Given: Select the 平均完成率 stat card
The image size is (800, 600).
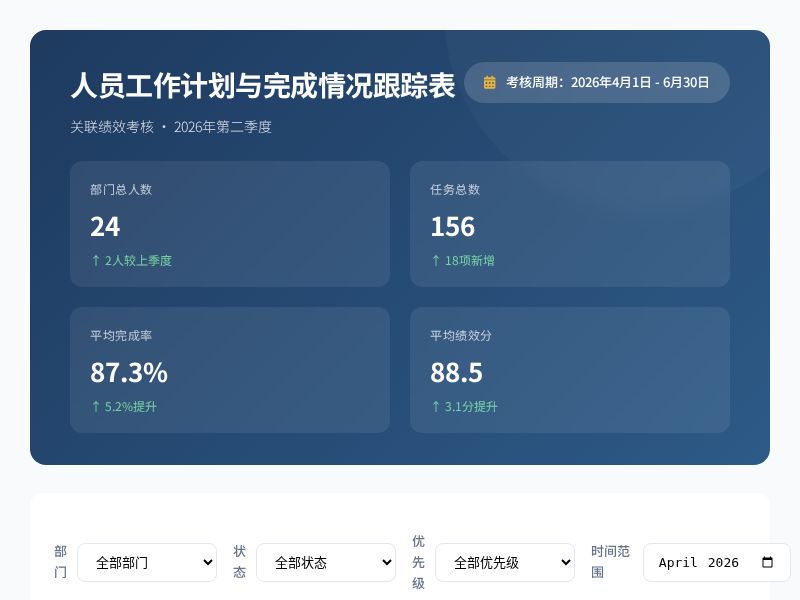Looking at the screenshot, I should pyautogui.click(x=230, y=370).
